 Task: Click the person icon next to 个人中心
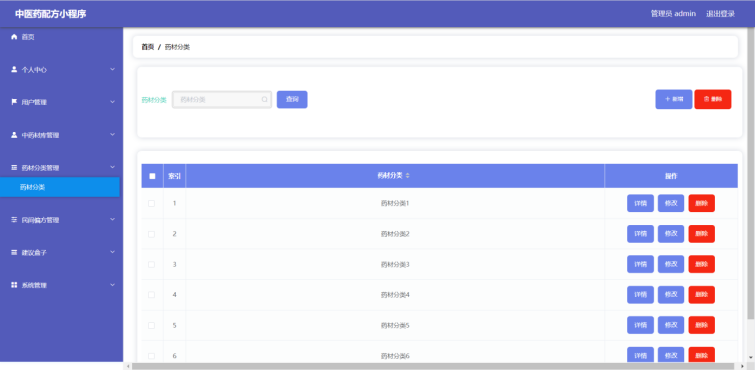(14, 69)
